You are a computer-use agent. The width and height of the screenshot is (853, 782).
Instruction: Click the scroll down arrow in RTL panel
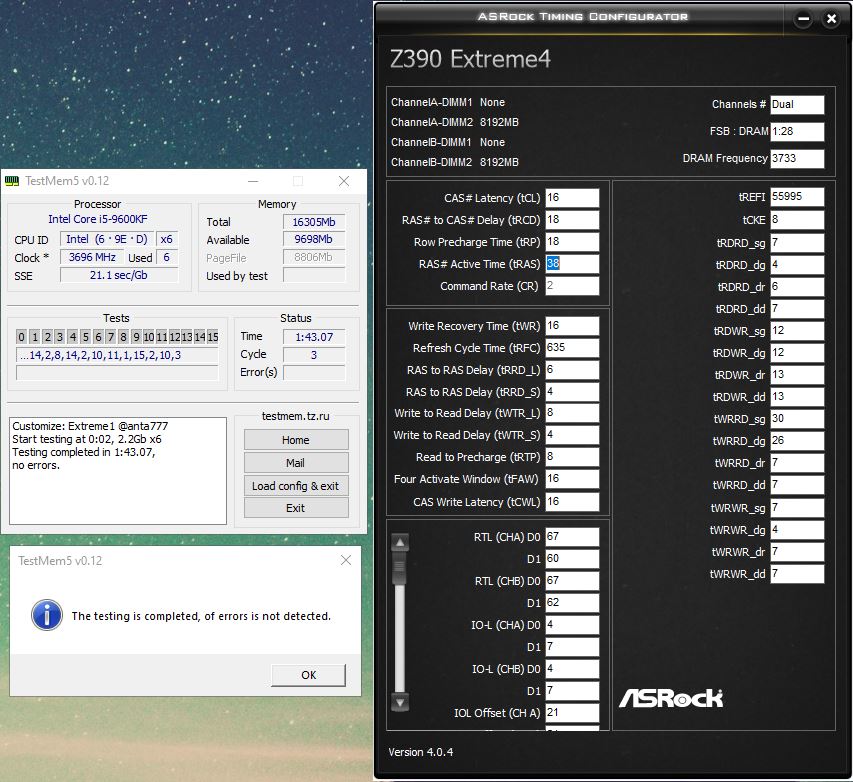(x=400, y=703)
